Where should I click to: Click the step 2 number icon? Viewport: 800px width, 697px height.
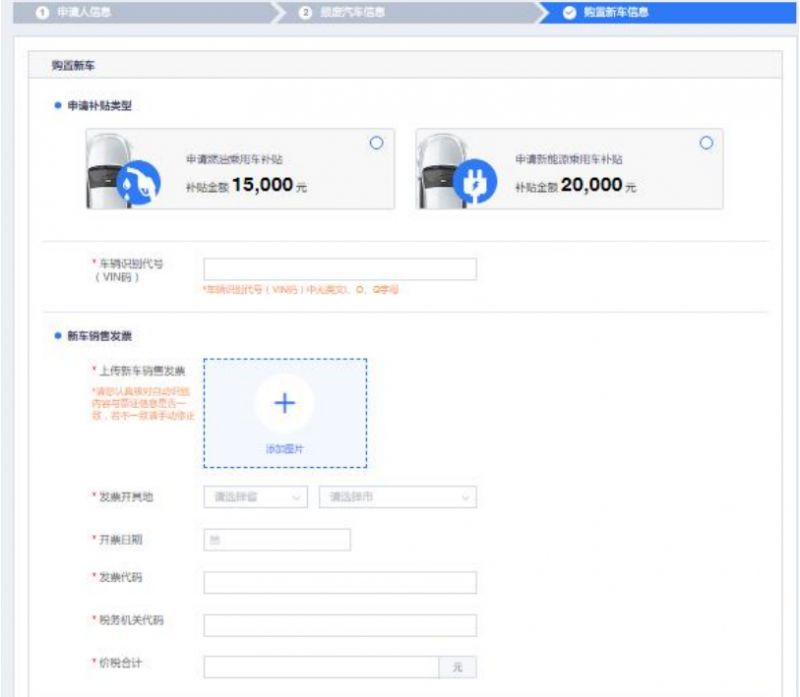coord(305,13)
